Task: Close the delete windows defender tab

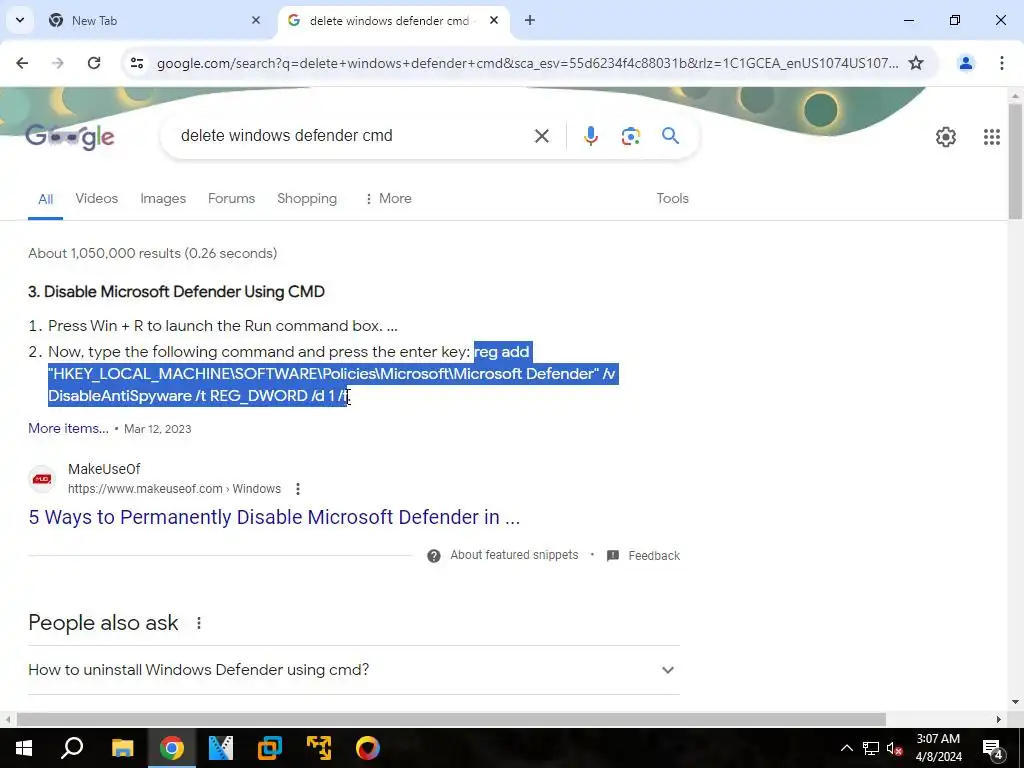Action: (494, 20)
